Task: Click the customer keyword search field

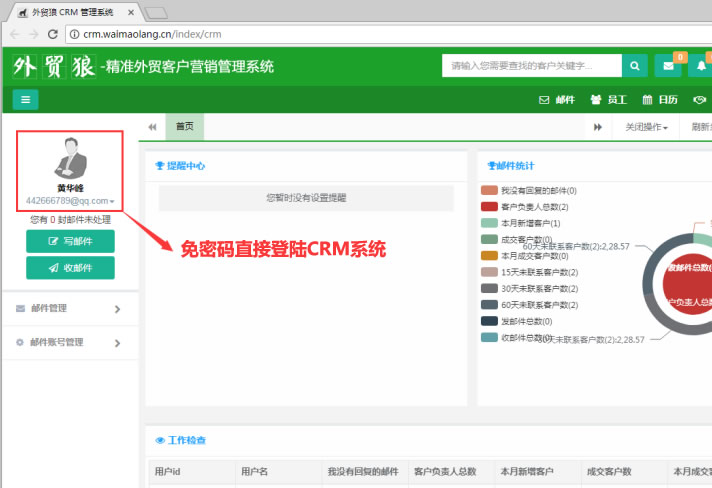Action: pyautogui.click(x=531, y=66)
